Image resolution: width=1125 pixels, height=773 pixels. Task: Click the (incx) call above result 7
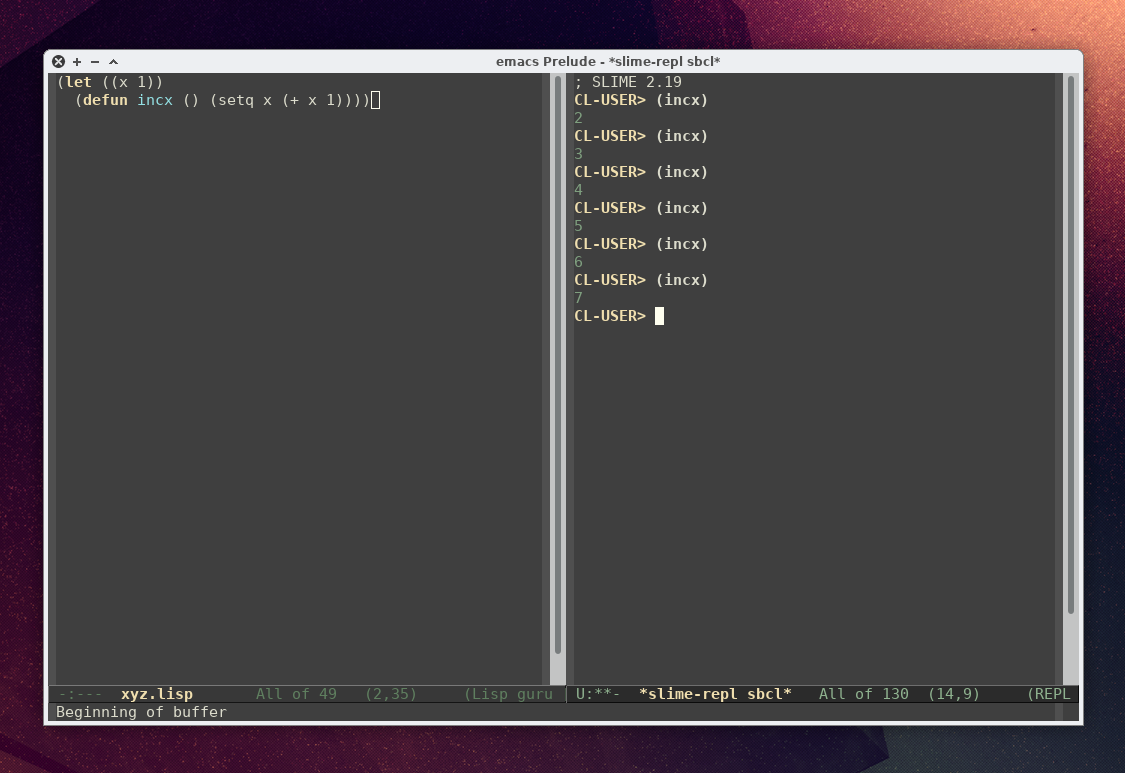point(682,279)
